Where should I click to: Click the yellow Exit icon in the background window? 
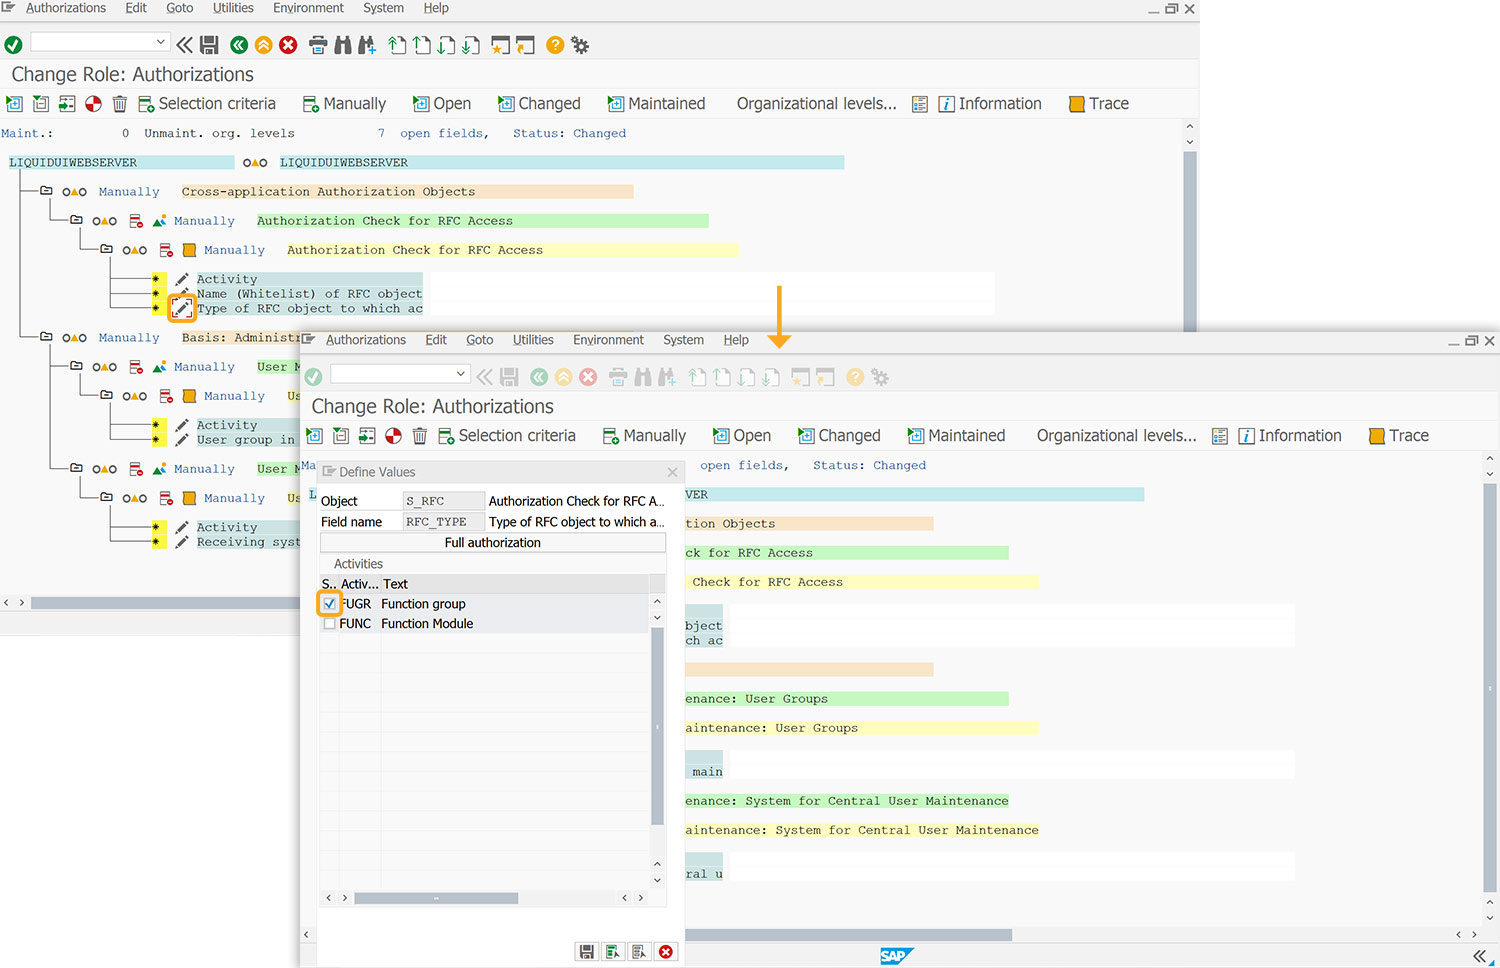pos(264,45)
